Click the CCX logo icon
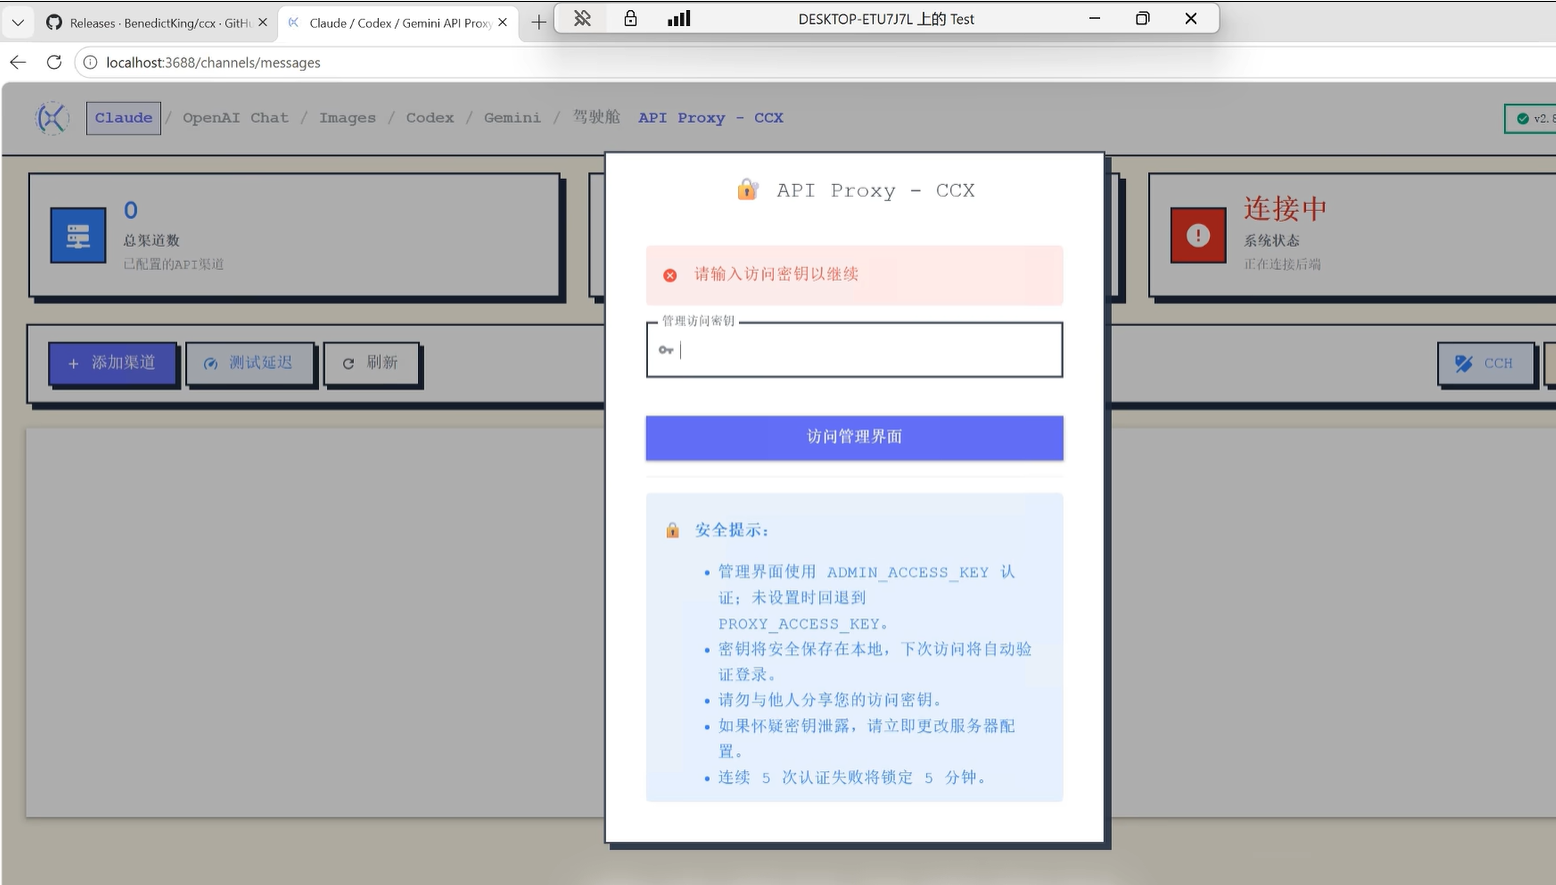1556x885 pixels. coord(52,118)
